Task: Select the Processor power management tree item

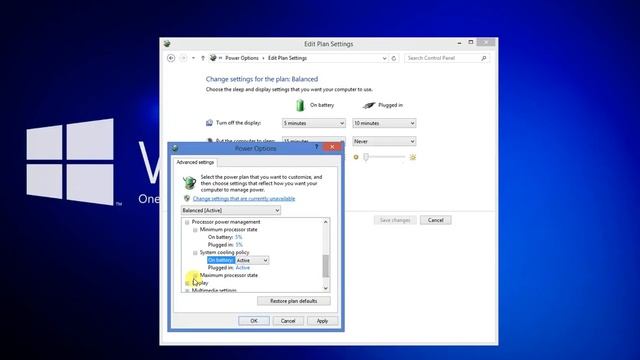Action: 226,222
